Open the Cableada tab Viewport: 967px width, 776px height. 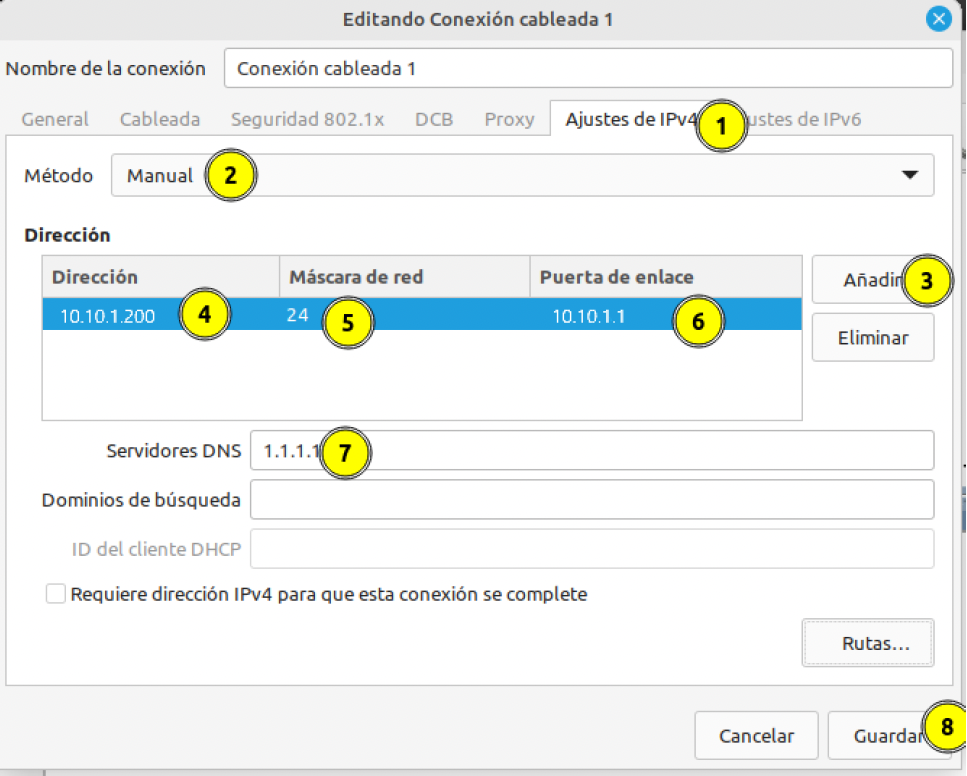coord(159,118)
